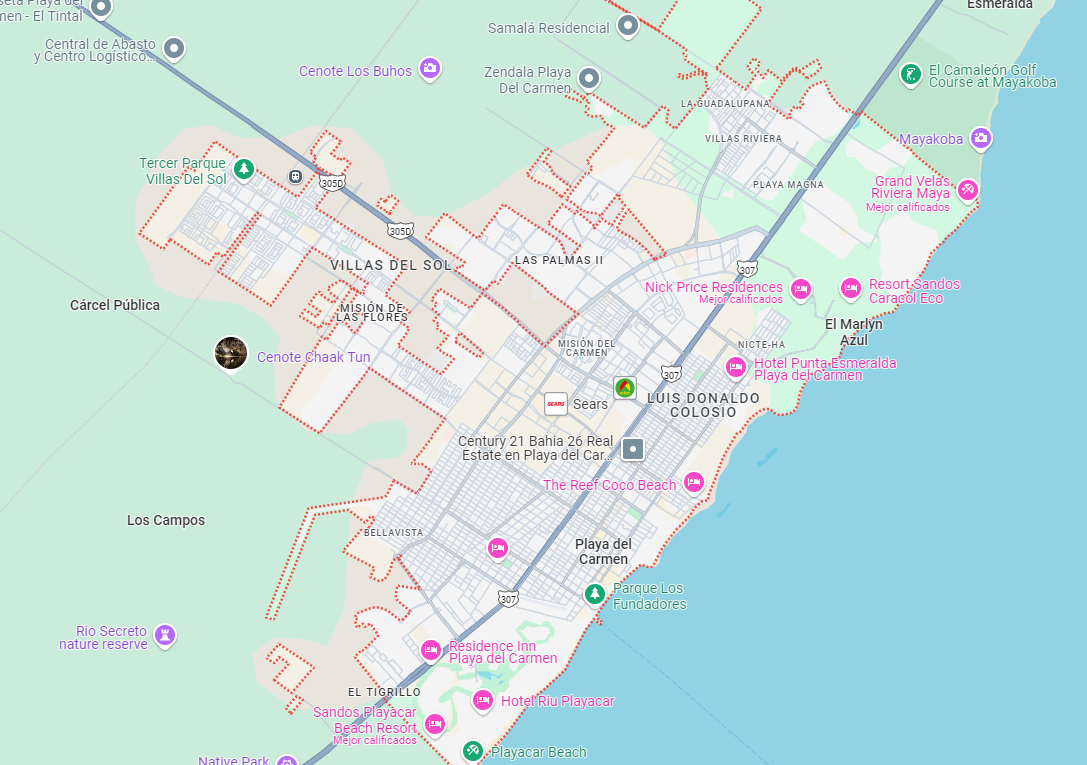The width and height of the screenshot is (1087, 765).
Task: Click the Nick Price Residences label
Action: (x=713, y=287)
